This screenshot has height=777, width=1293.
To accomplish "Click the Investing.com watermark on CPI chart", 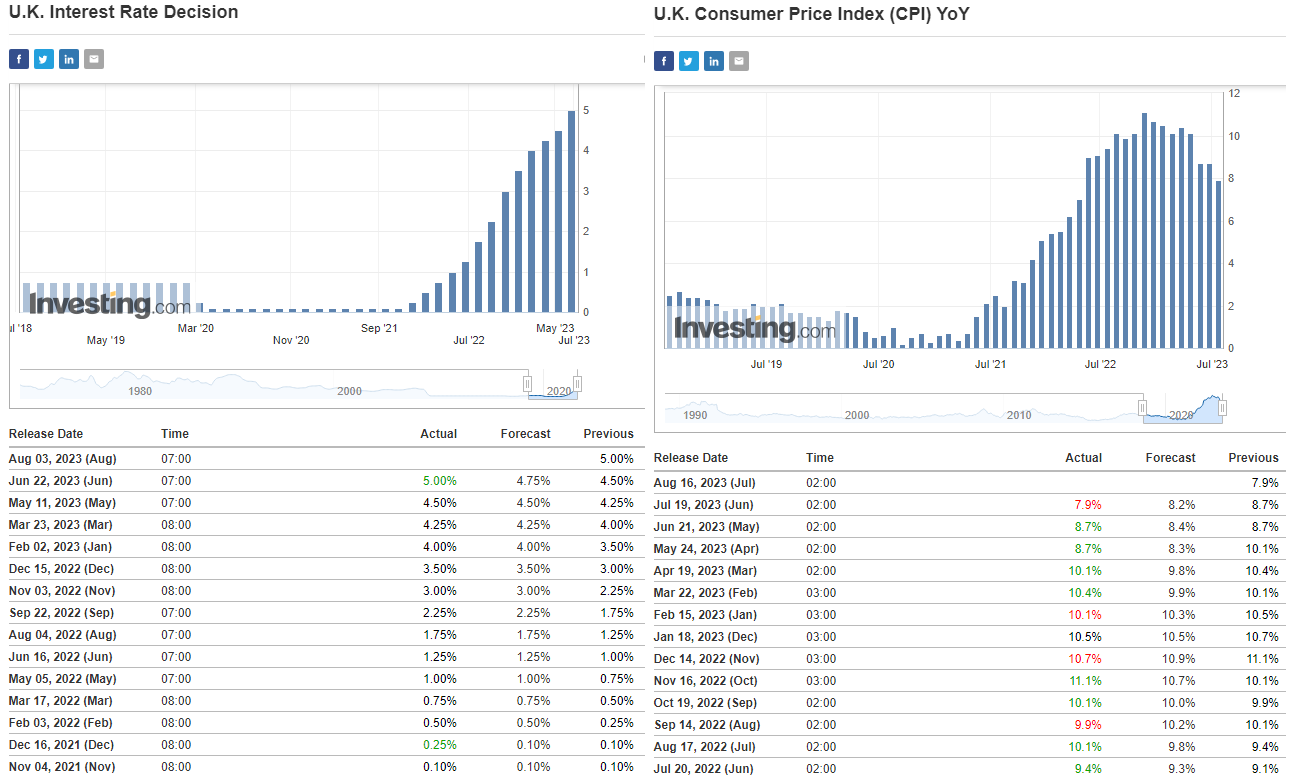I will click(754, 329).
